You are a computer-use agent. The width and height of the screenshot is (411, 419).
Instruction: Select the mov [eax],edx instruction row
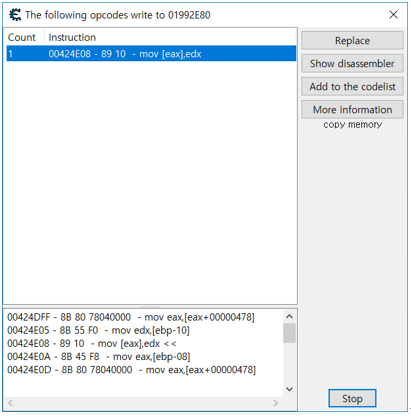pos(151,54)
